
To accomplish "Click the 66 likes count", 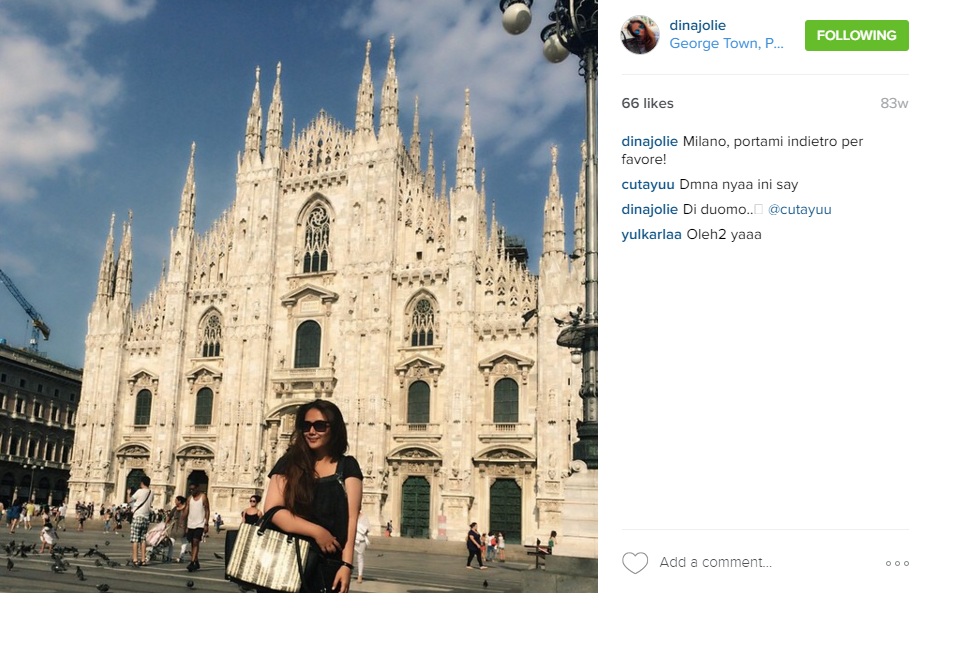I will [x=647, y=103].
